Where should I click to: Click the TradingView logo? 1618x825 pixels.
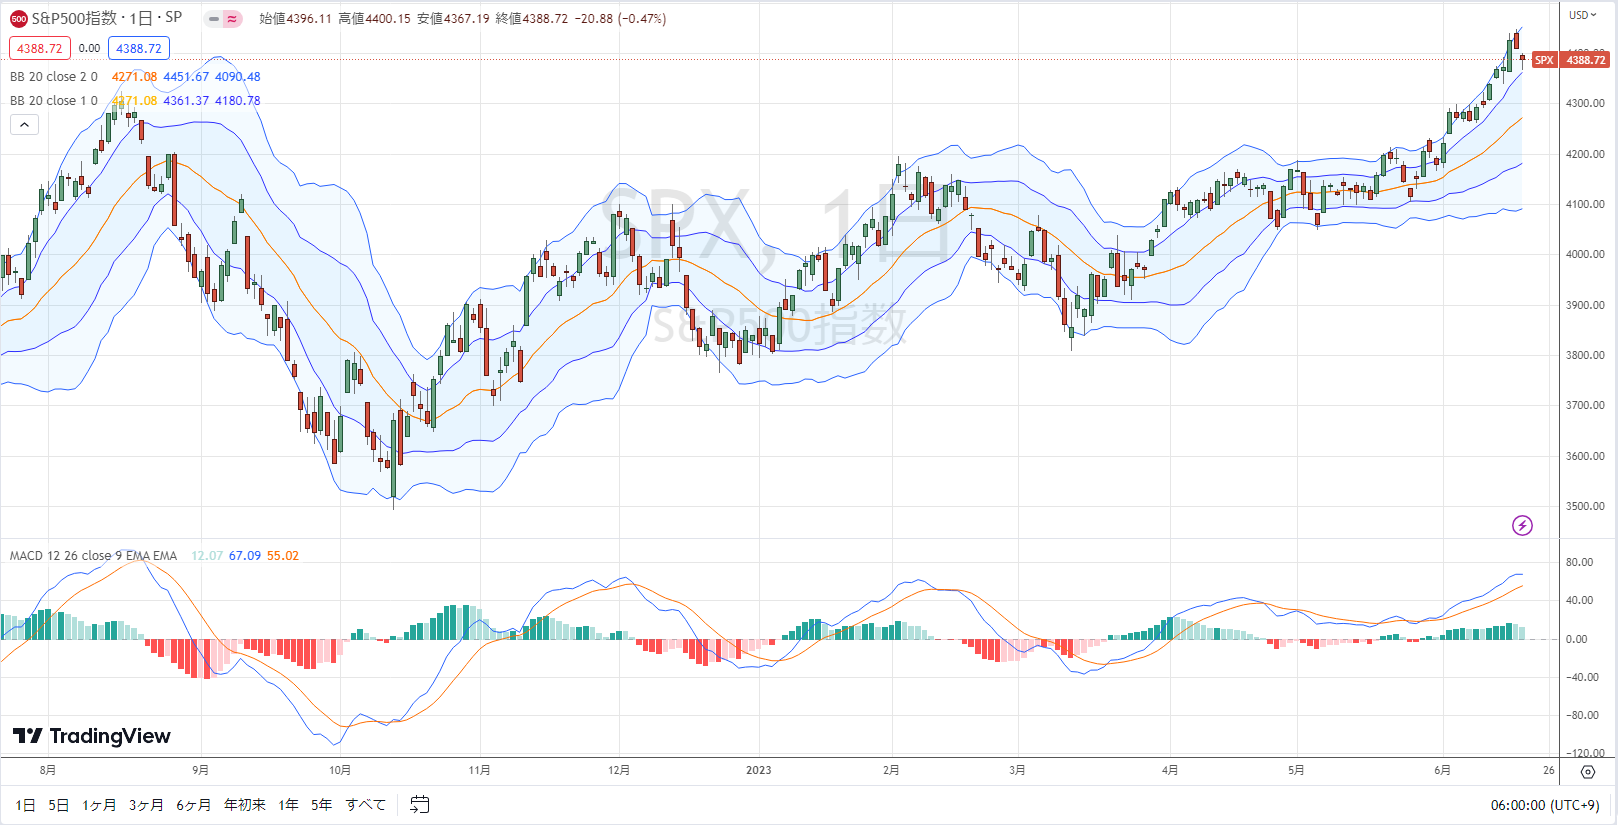click(92, 736)
